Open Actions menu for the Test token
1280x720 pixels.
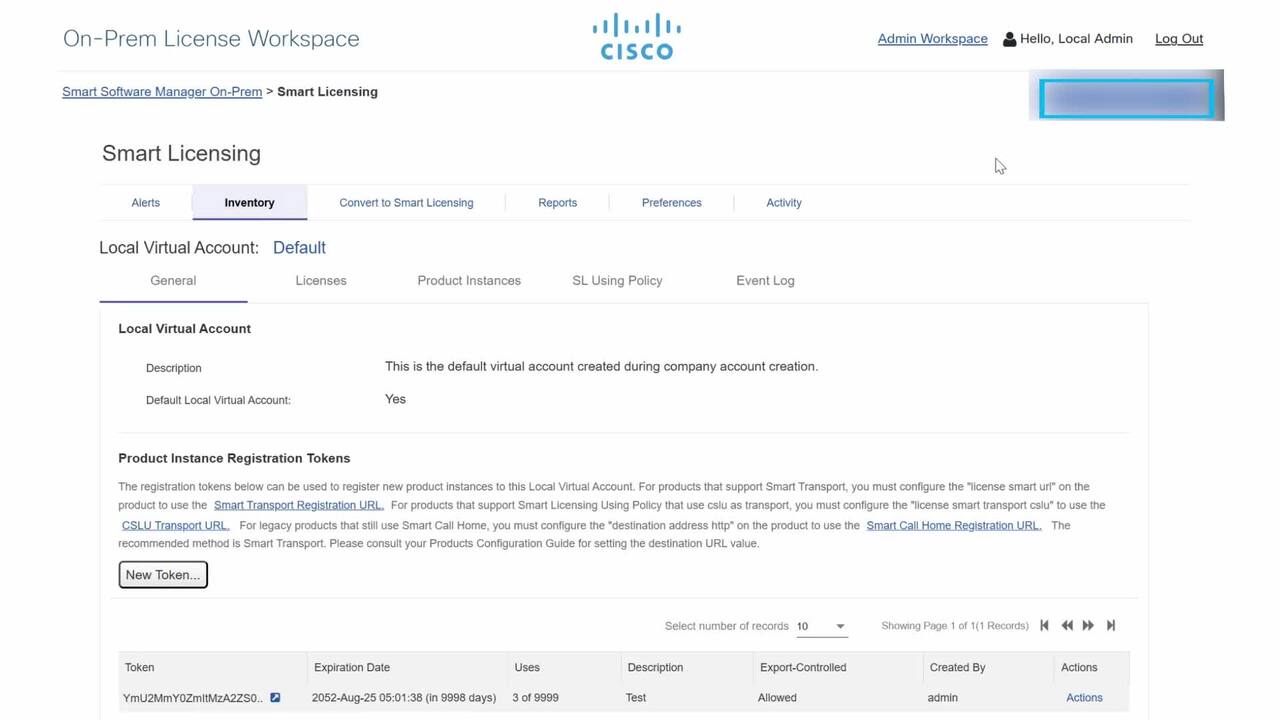(1084, 698)
